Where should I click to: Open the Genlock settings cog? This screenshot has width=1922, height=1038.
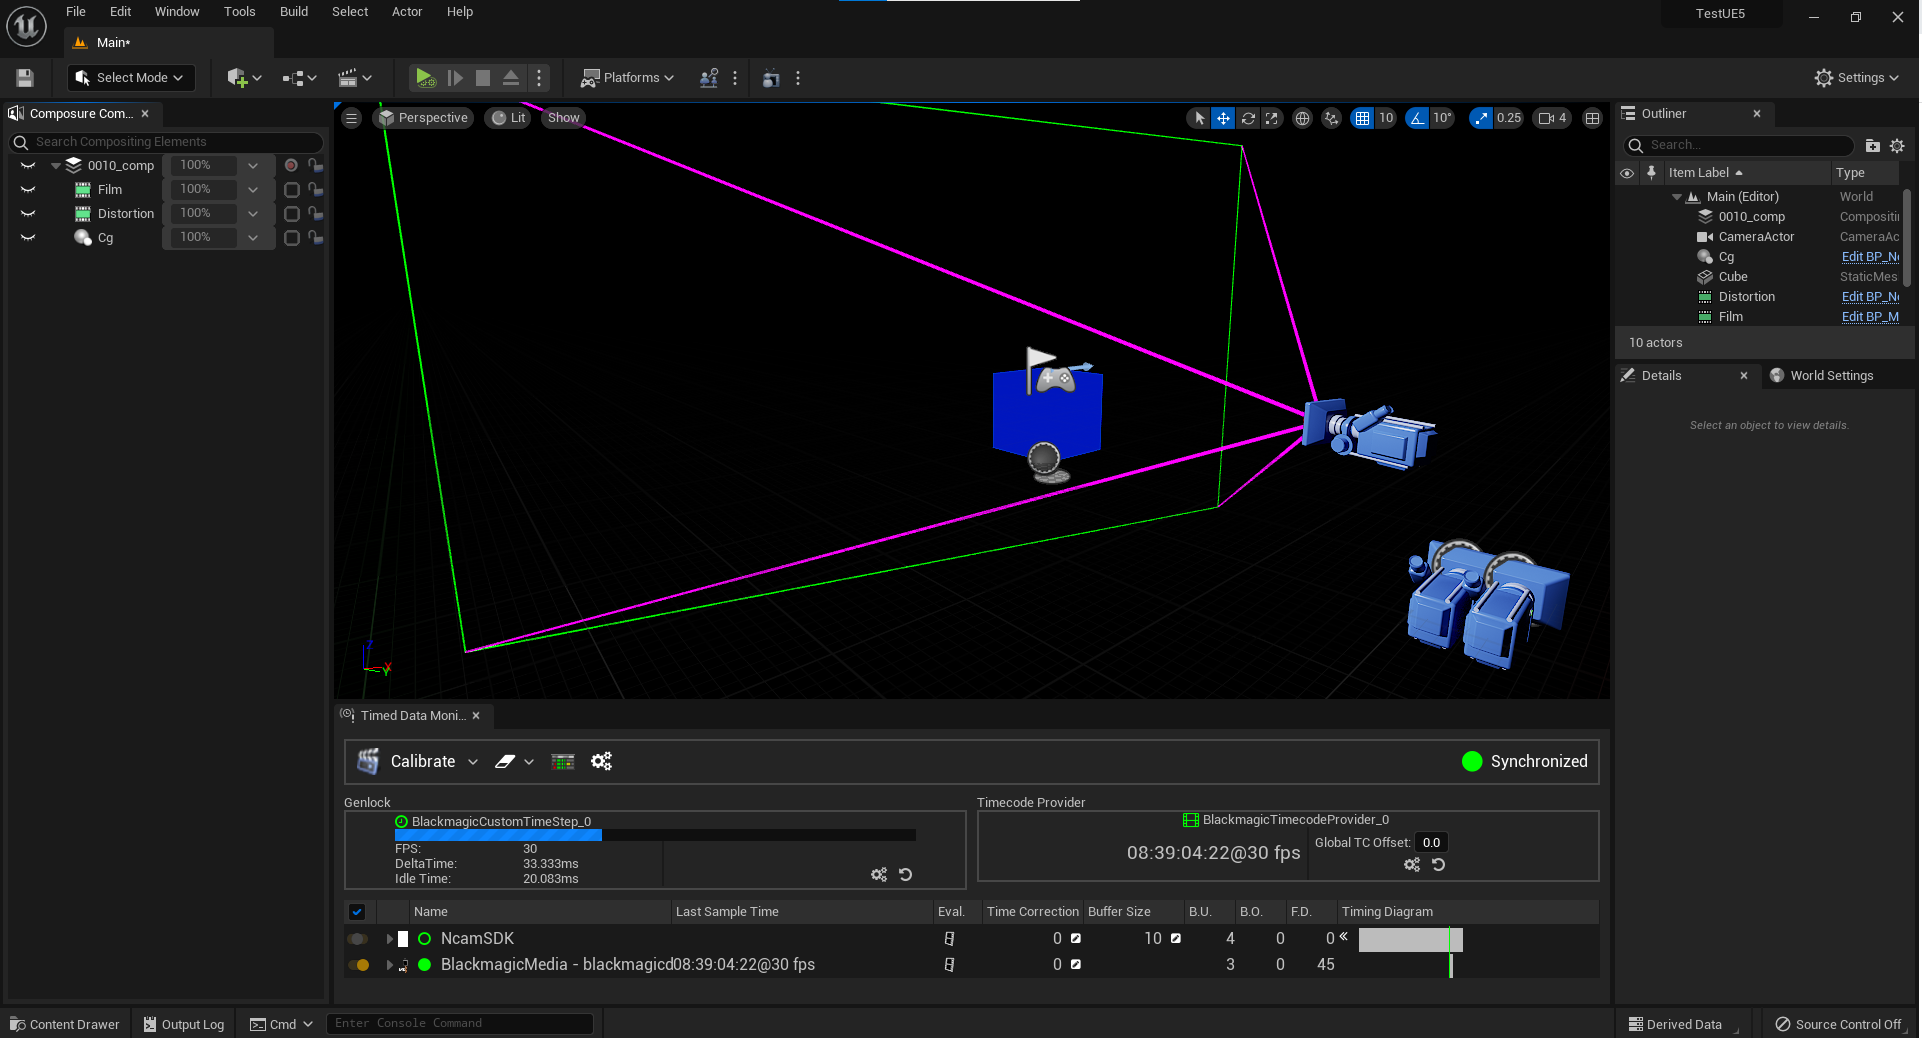(x=878, y=874)
